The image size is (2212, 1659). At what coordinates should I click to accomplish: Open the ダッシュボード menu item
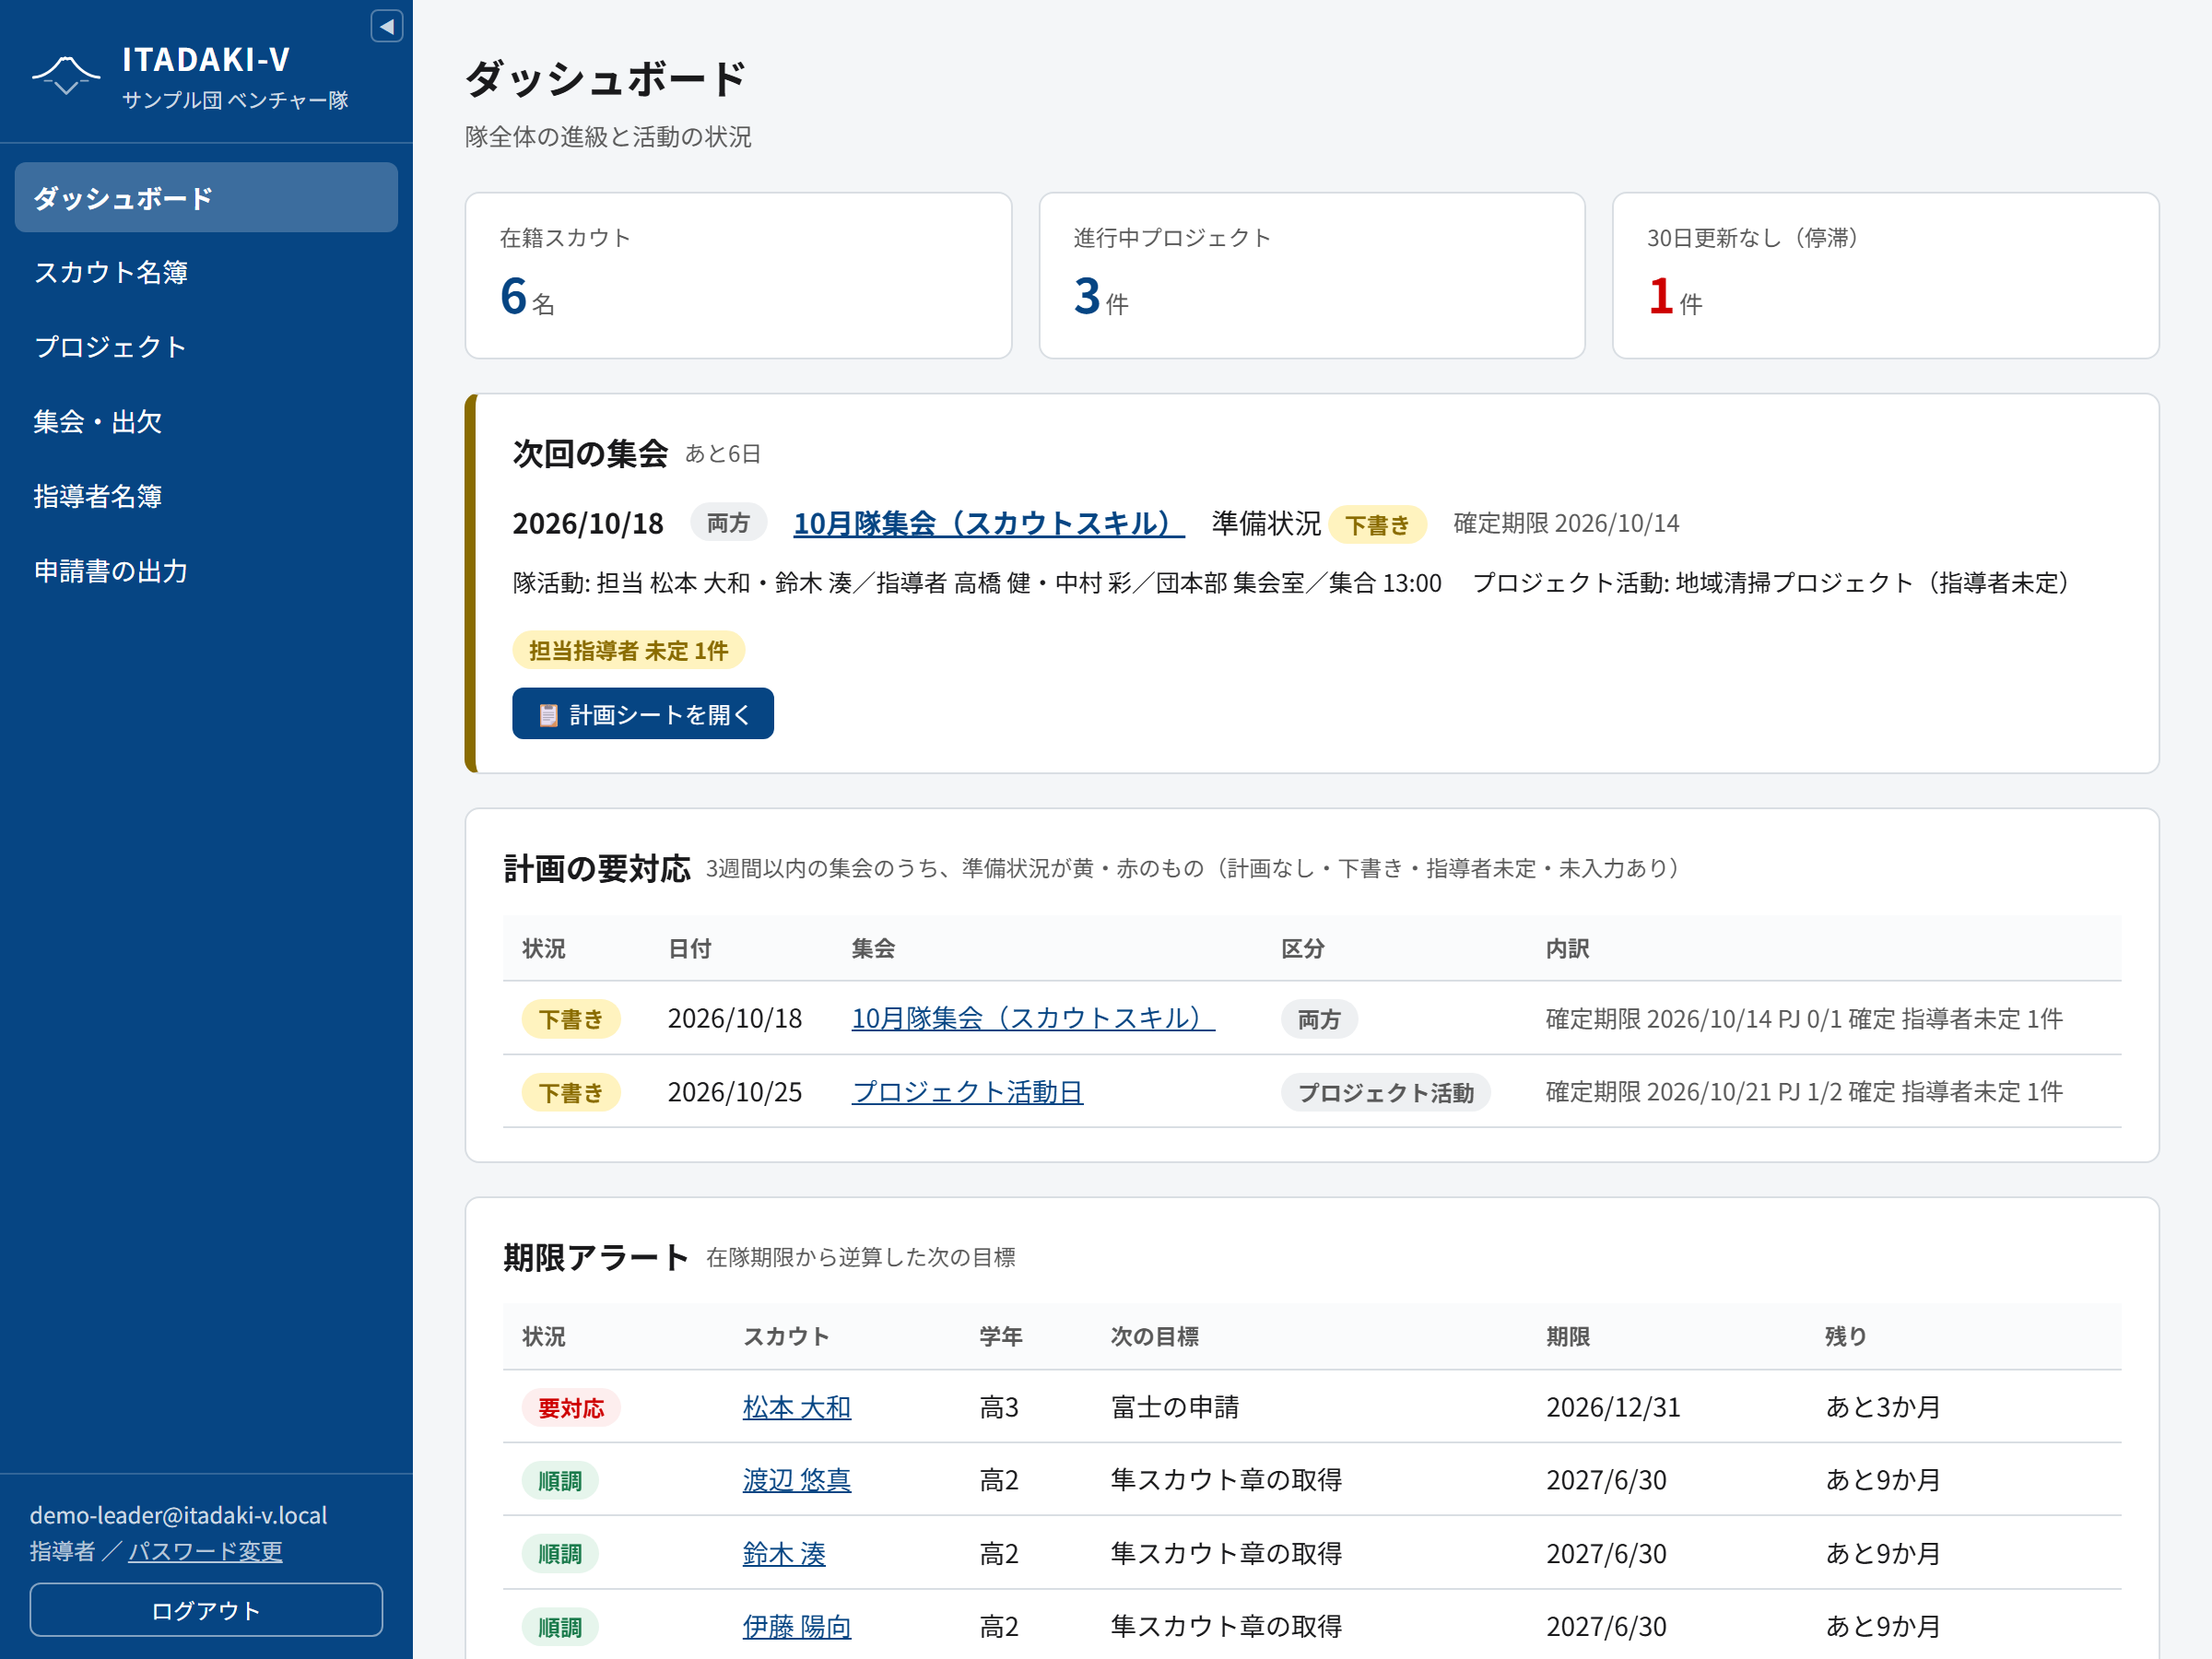coord(206,198)
